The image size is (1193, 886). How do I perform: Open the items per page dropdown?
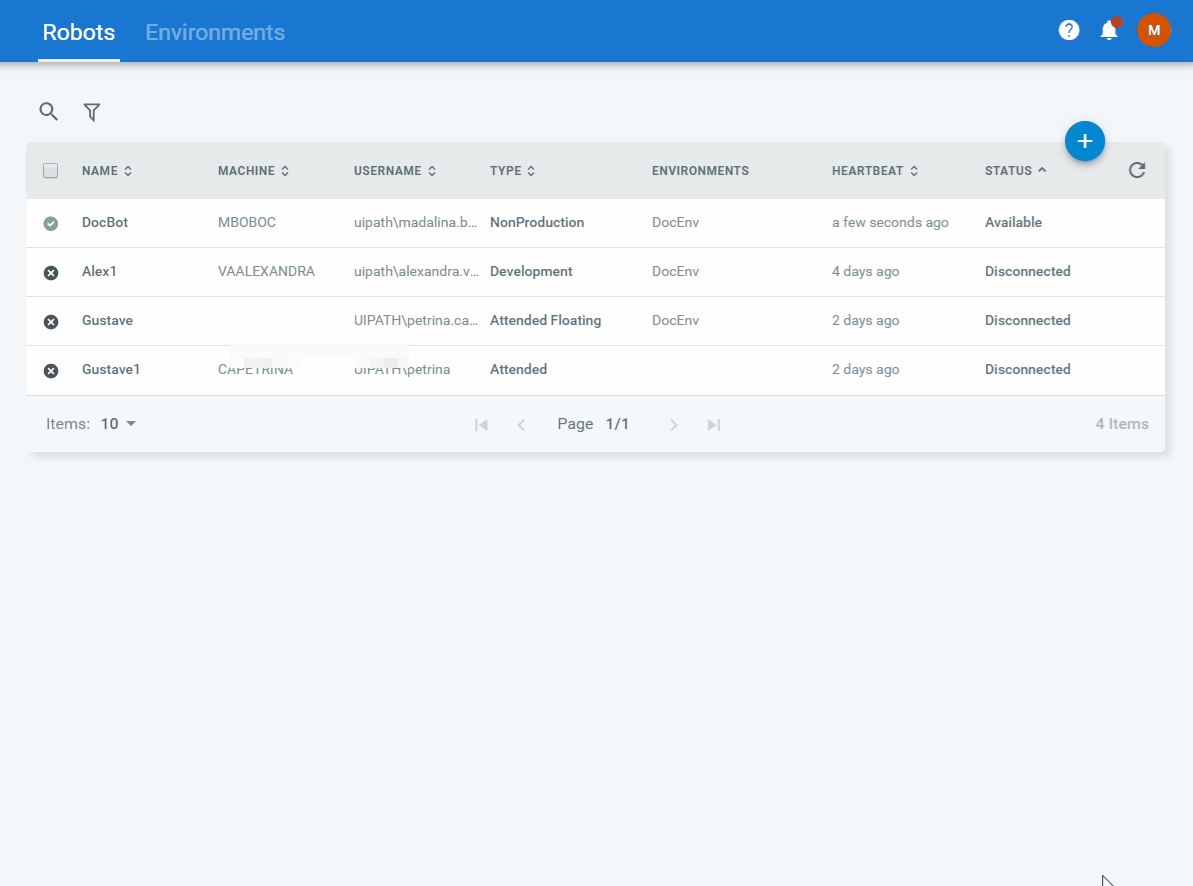(119, 424)
